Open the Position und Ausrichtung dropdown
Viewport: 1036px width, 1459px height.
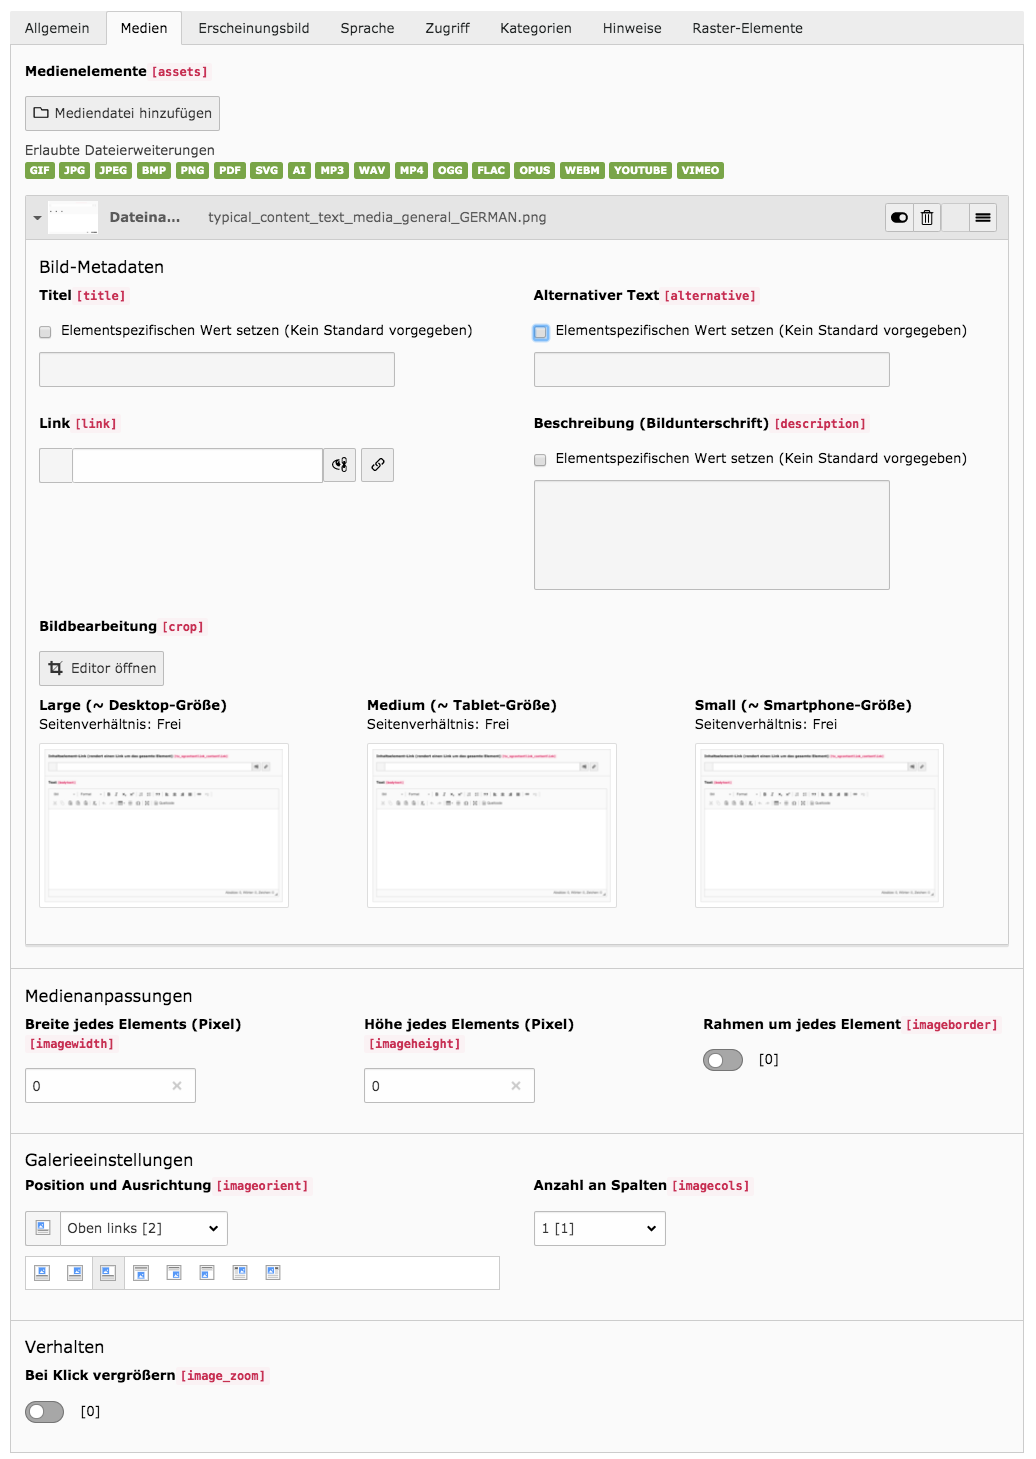(144, 1228)
